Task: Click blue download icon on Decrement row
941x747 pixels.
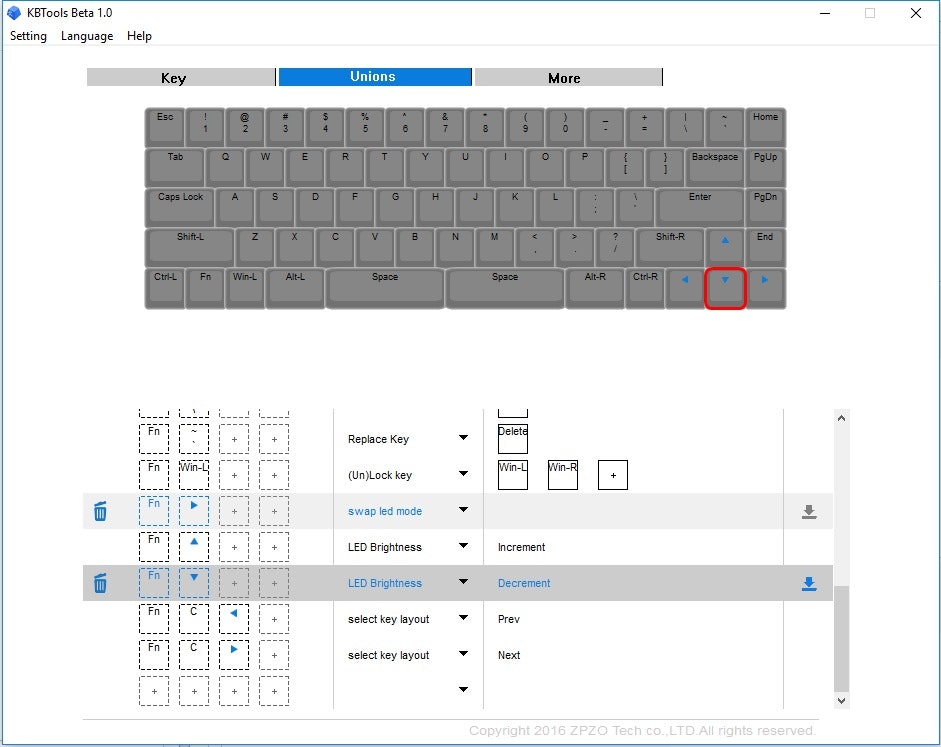Action: 809,583
